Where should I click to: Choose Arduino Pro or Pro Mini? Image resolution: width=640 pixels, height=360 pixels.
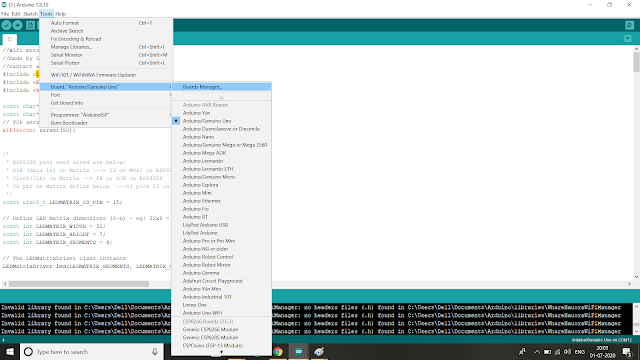pos(222,241)
